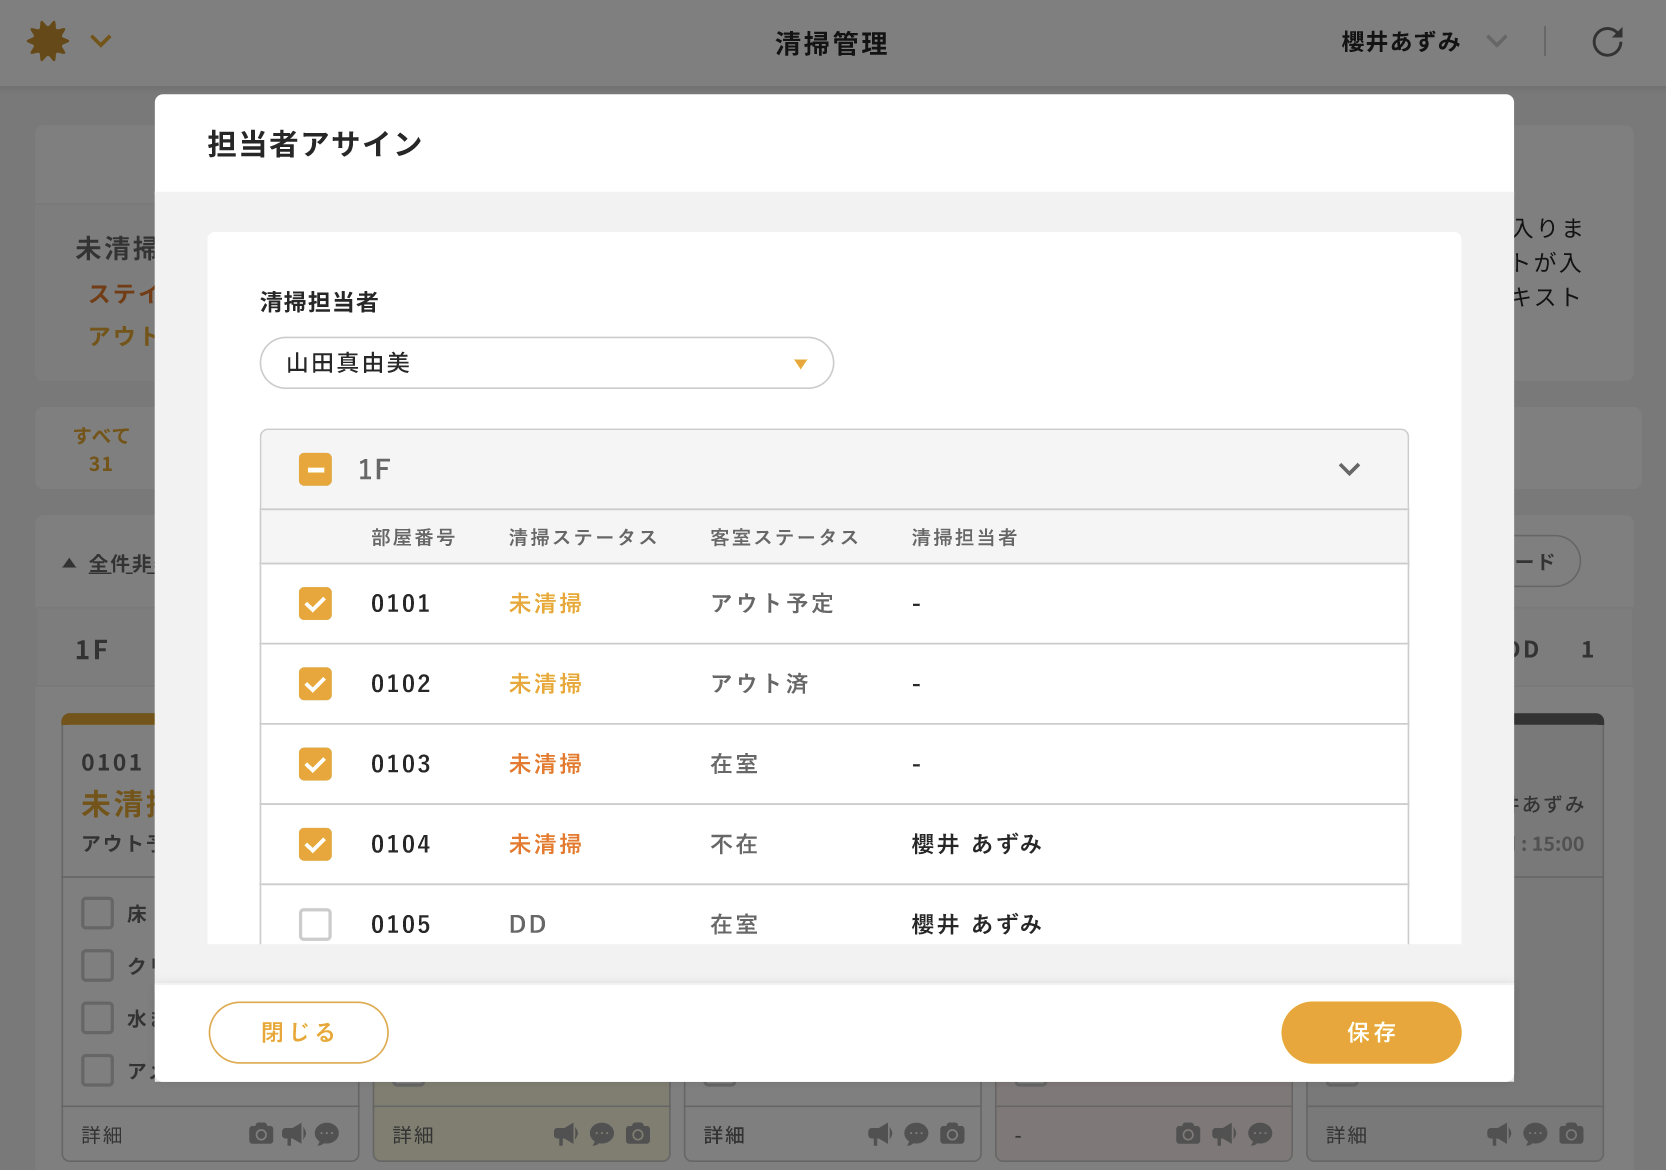This screenshot has height=1170, width=1666.
Task: Click the アウト予定 cell in row 0101
Action: click(772, 604)
